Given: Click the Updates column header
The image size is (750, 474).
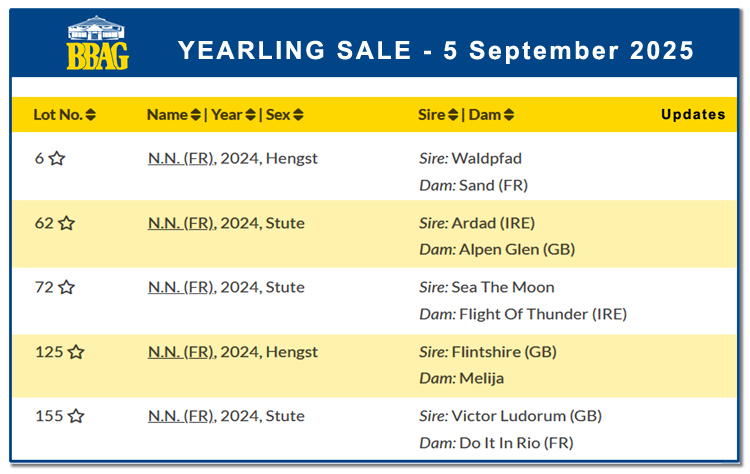Looking at the screenshot, I should tap(693, 114).
